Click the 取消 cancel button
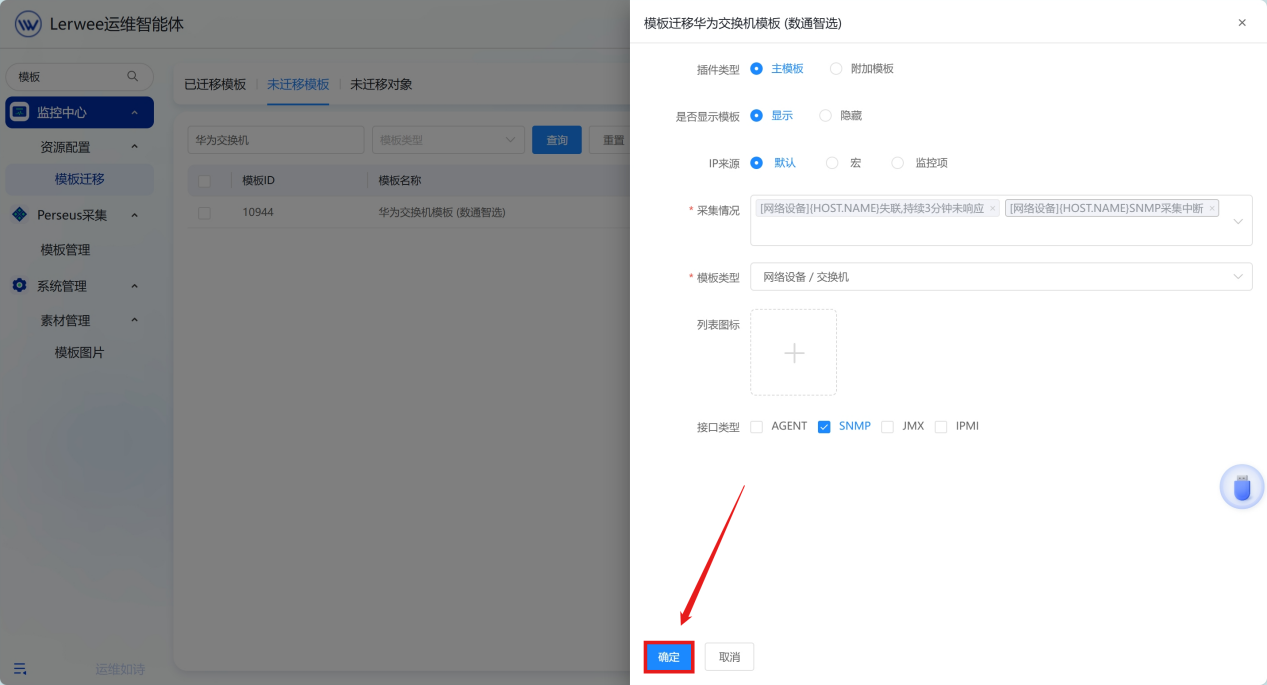1267x685 pixels. (x=729, y=657)
